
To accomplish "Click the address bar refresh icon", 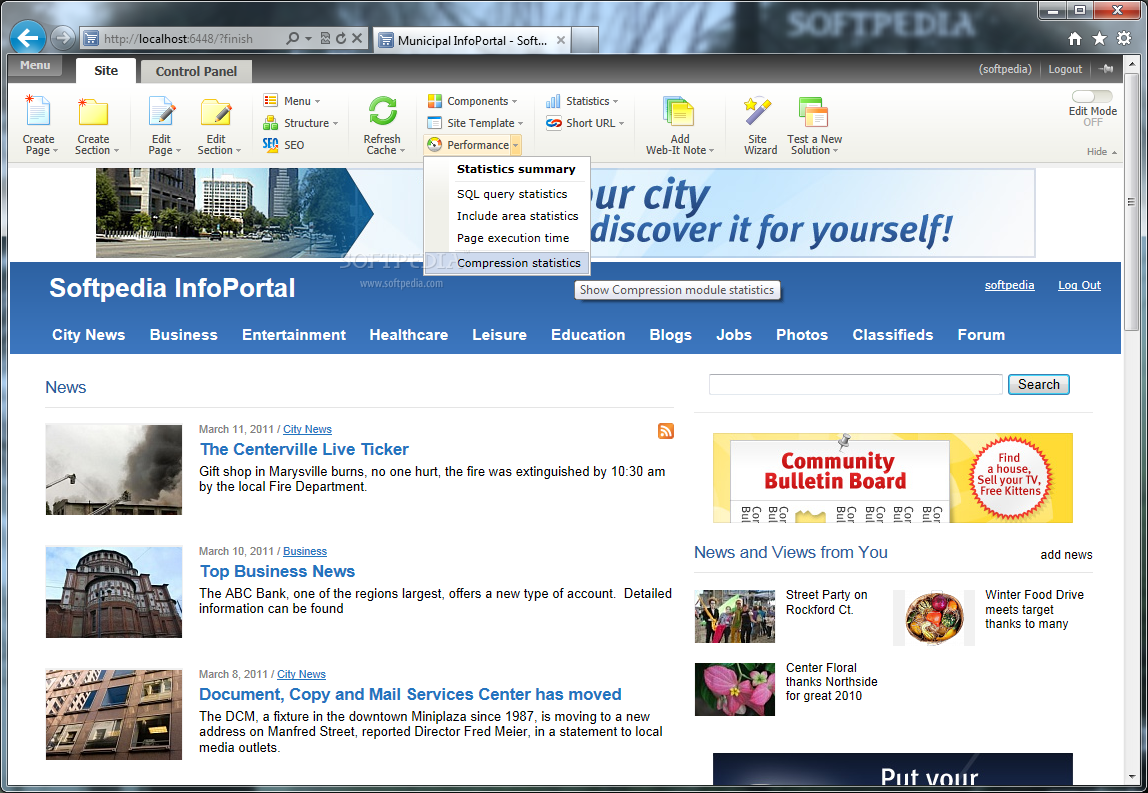I will point(341,38).
